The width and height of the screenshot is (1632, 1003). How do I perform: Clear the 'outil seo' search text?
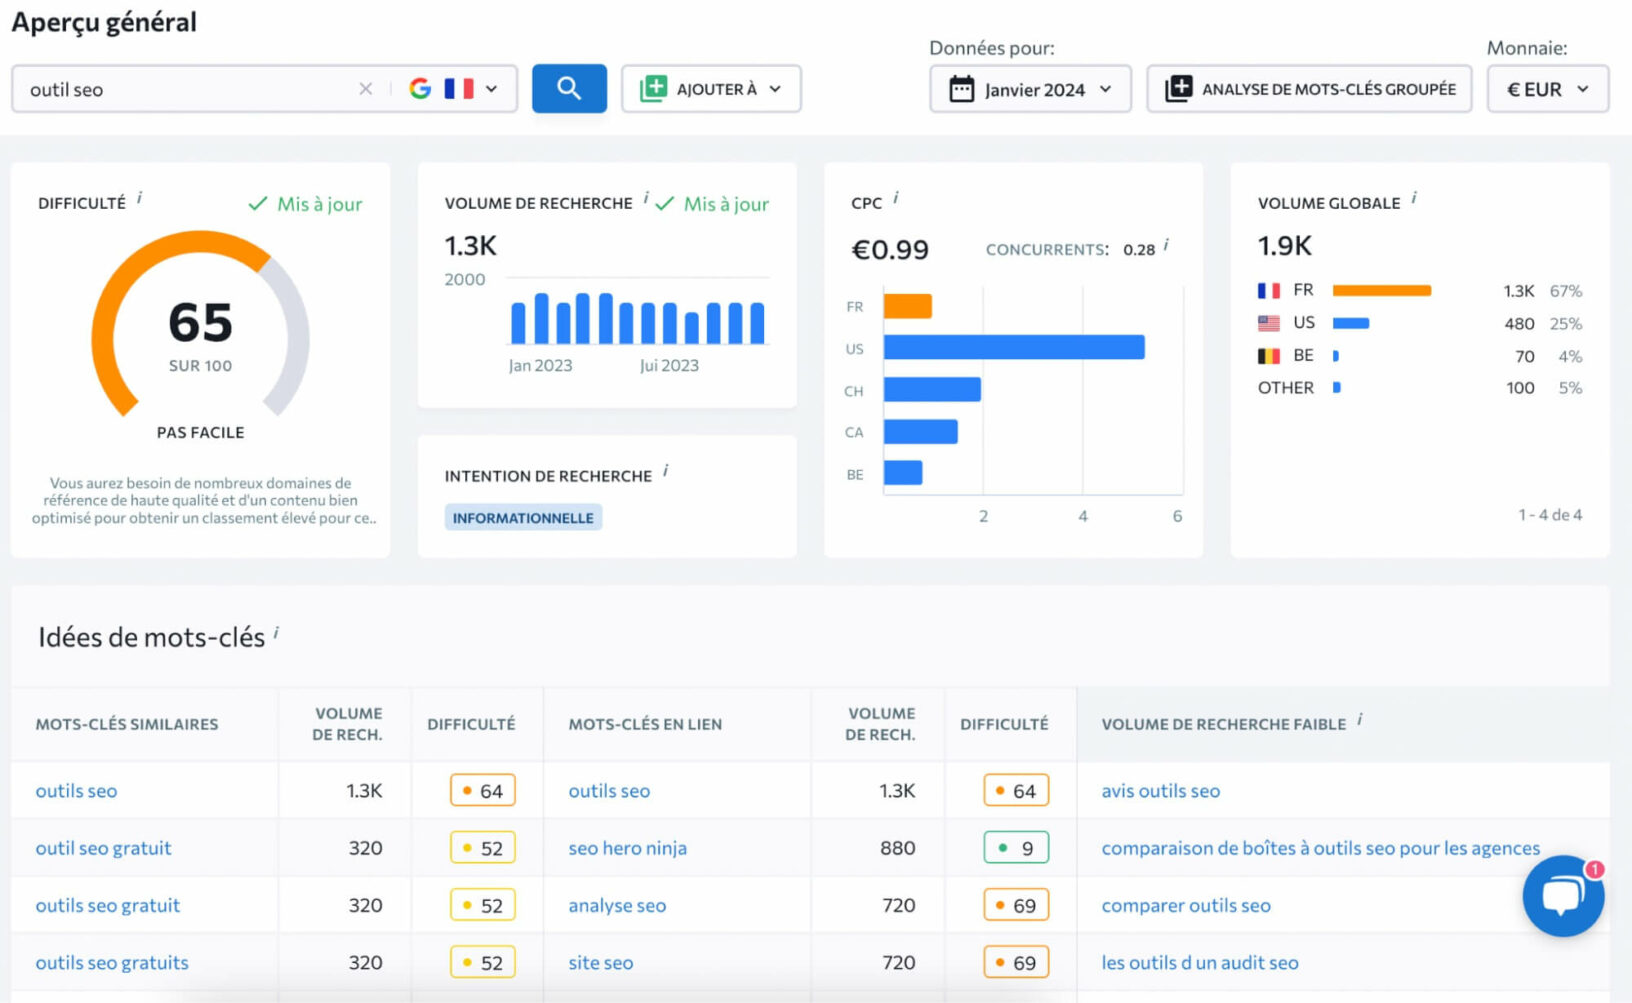[x=365, y=89]
